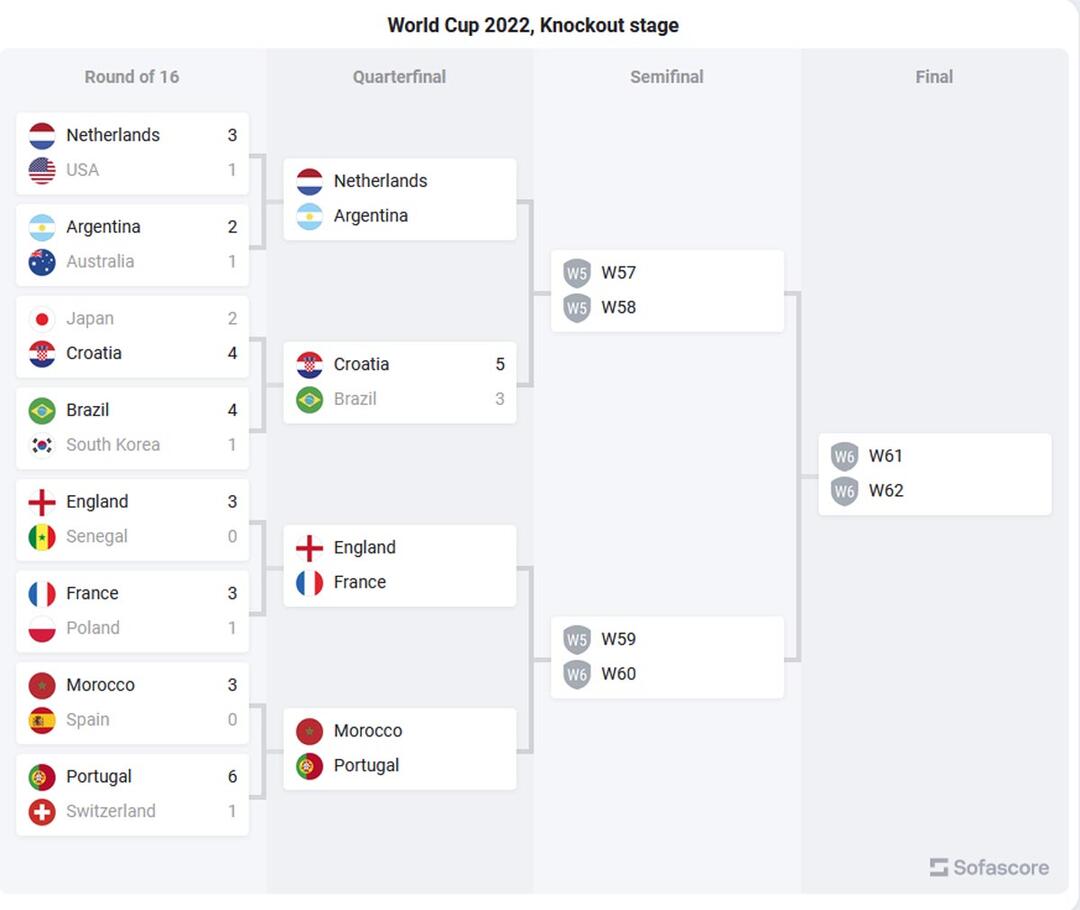
Task: Click the Sofascore logo
Action: (989, 867)
